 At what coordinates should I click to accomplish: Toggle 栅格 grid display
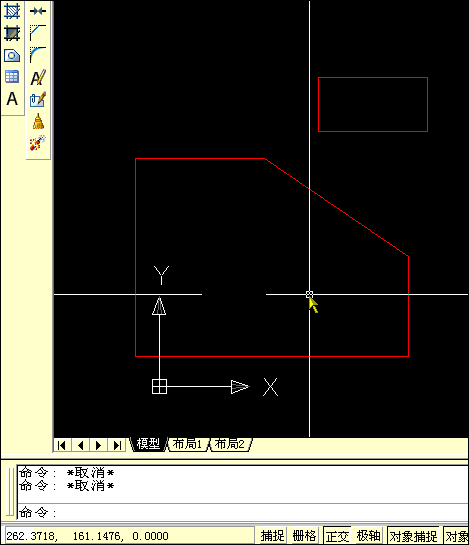click(x=304, y=536)
